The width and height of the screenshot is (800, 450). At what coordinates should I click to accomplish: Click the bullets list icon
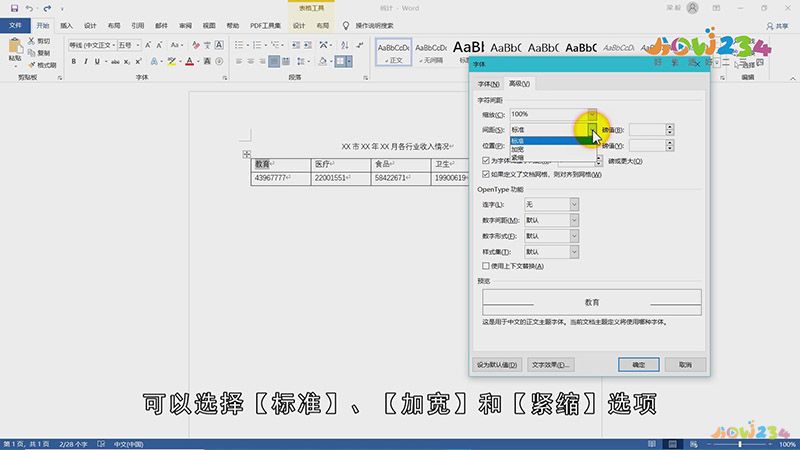point(239,45)
